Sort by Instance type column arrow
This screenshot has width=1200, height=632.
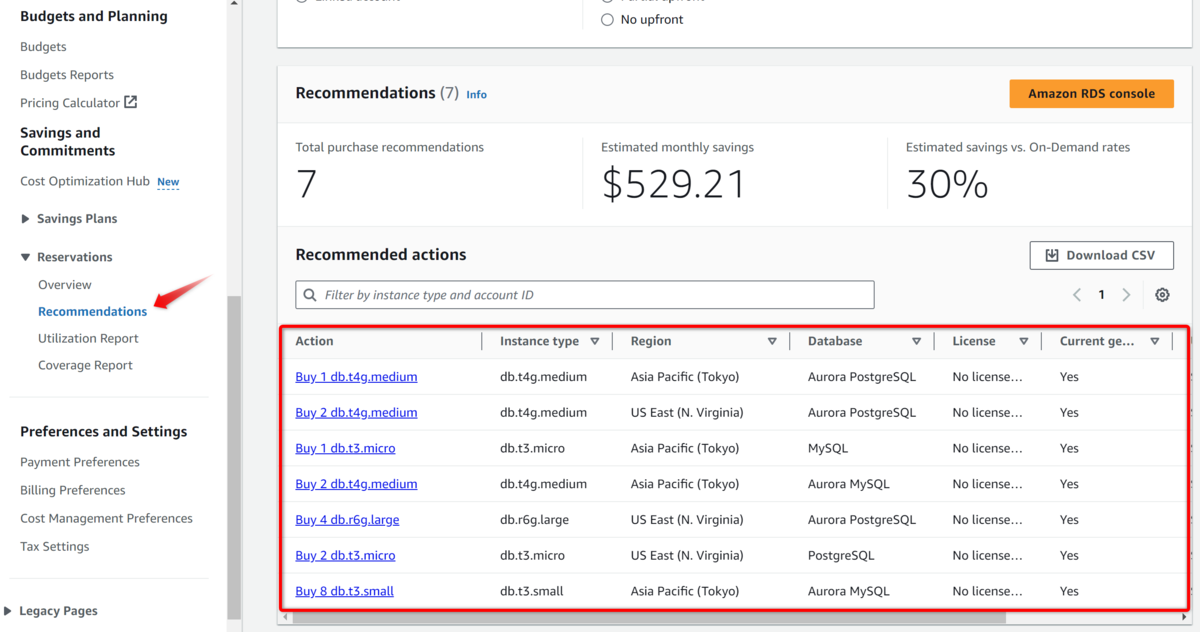tap(595, 341)
